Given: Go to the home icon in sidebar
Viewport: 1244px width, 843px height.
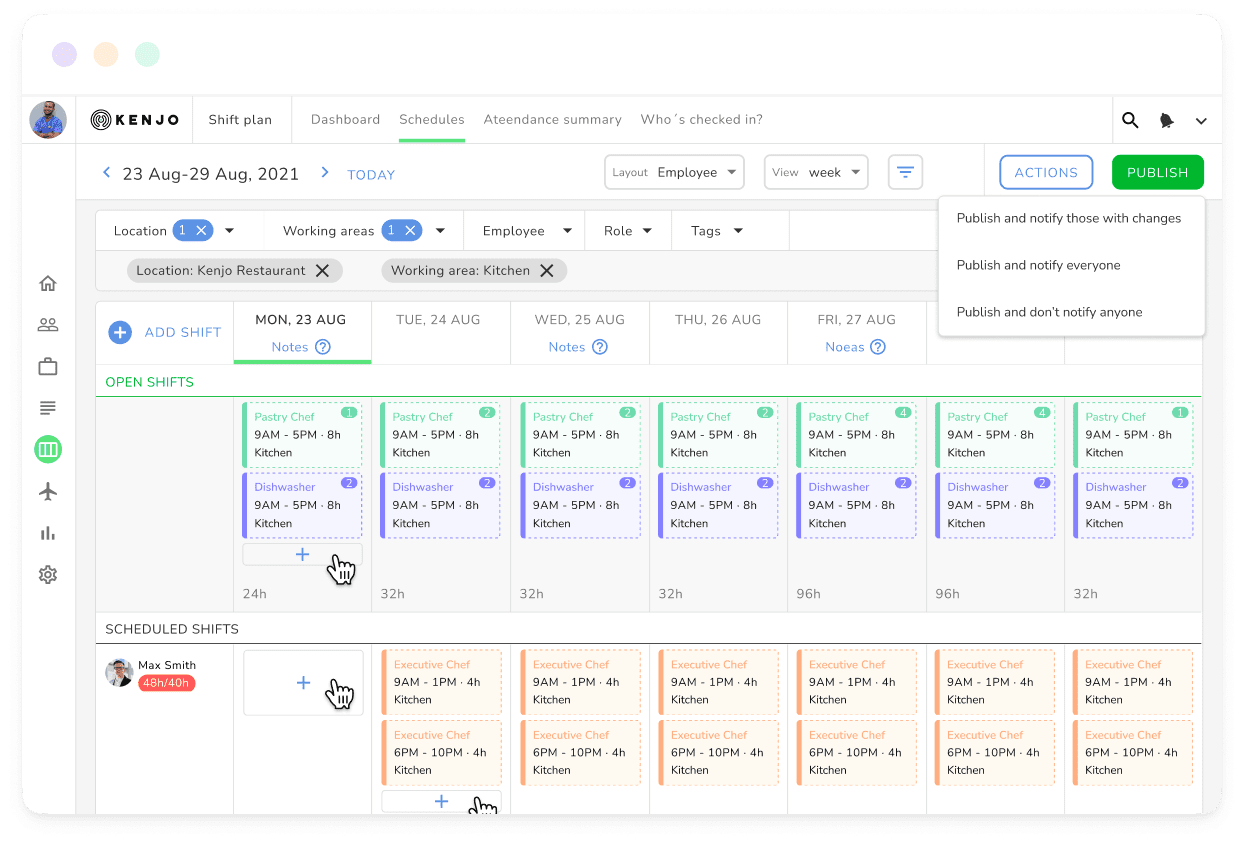Looking at the screenshot, I should 48,283.
